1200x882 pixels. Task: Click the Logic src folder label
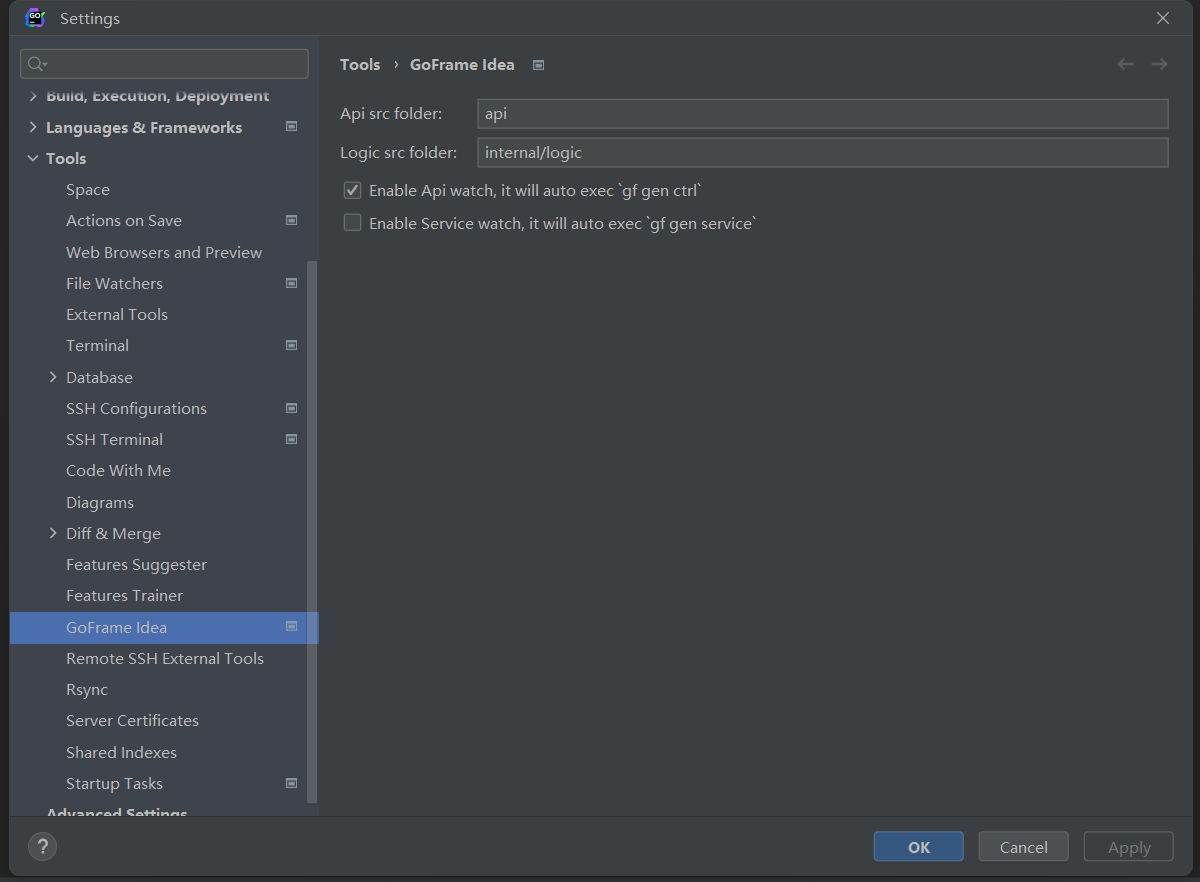pyautogui.click(x=398, y=152)
